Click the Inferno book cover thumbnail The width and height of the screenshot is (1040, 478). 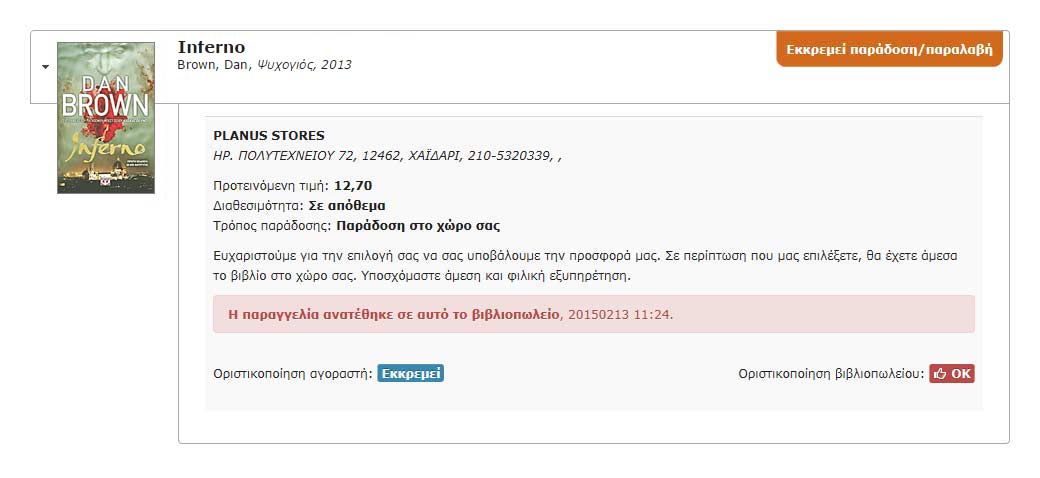point(106,117)
